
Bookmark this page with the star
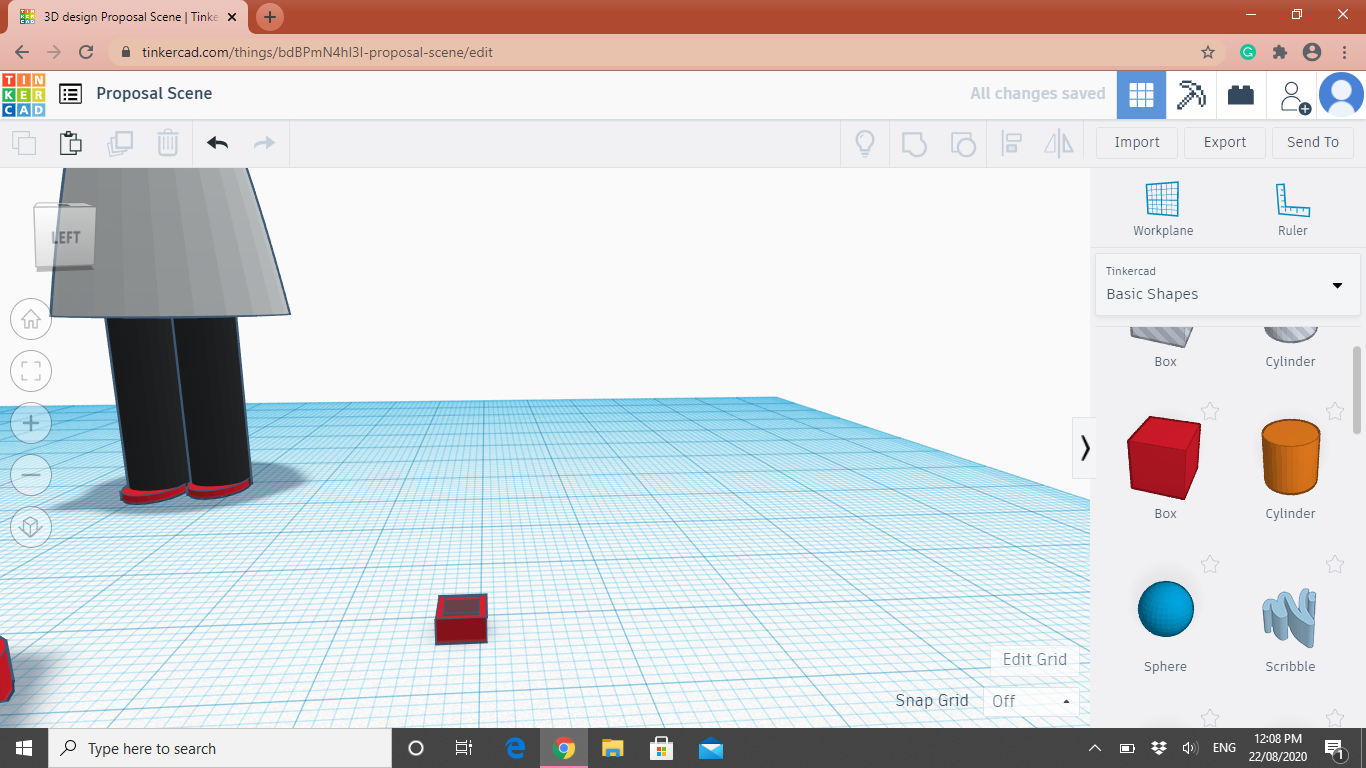click(x=1208, y=52)
